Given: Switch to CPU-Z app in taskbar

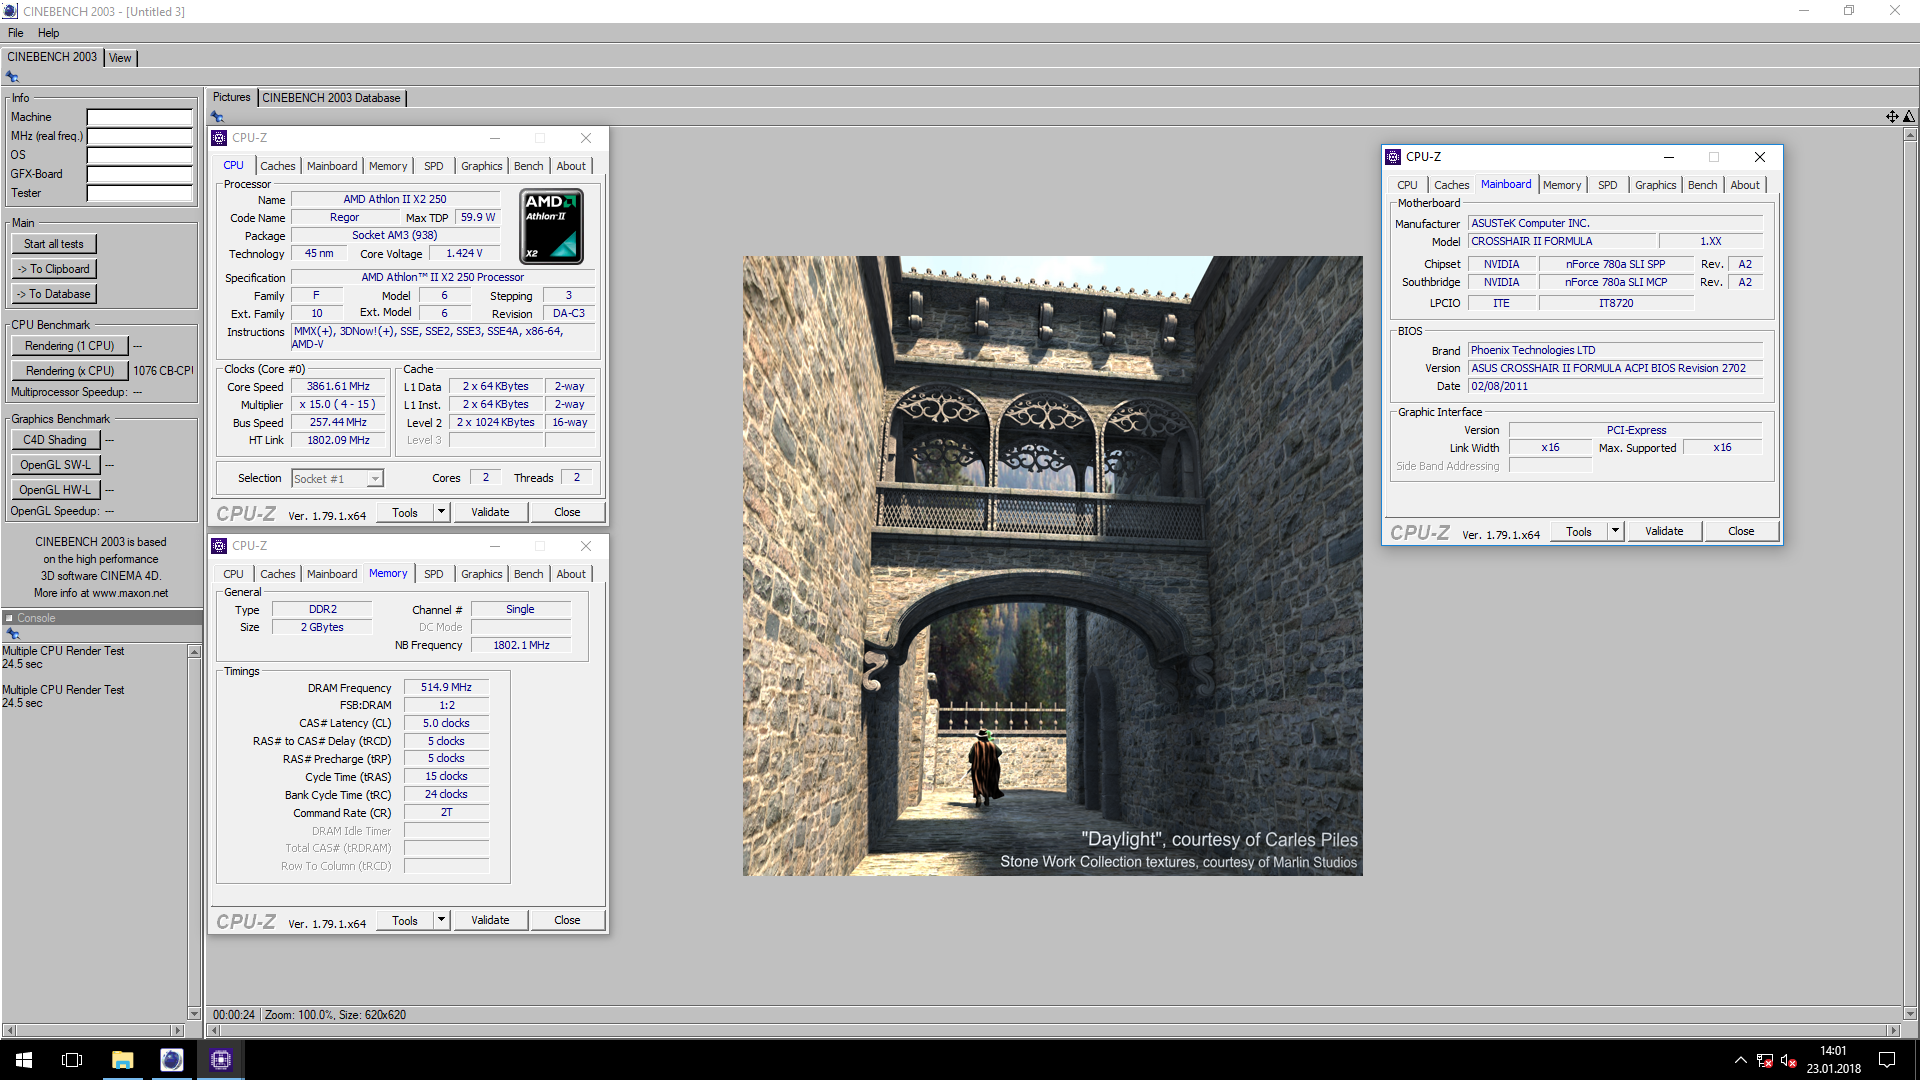Looking at the screenshot, I should (220, 1060).
